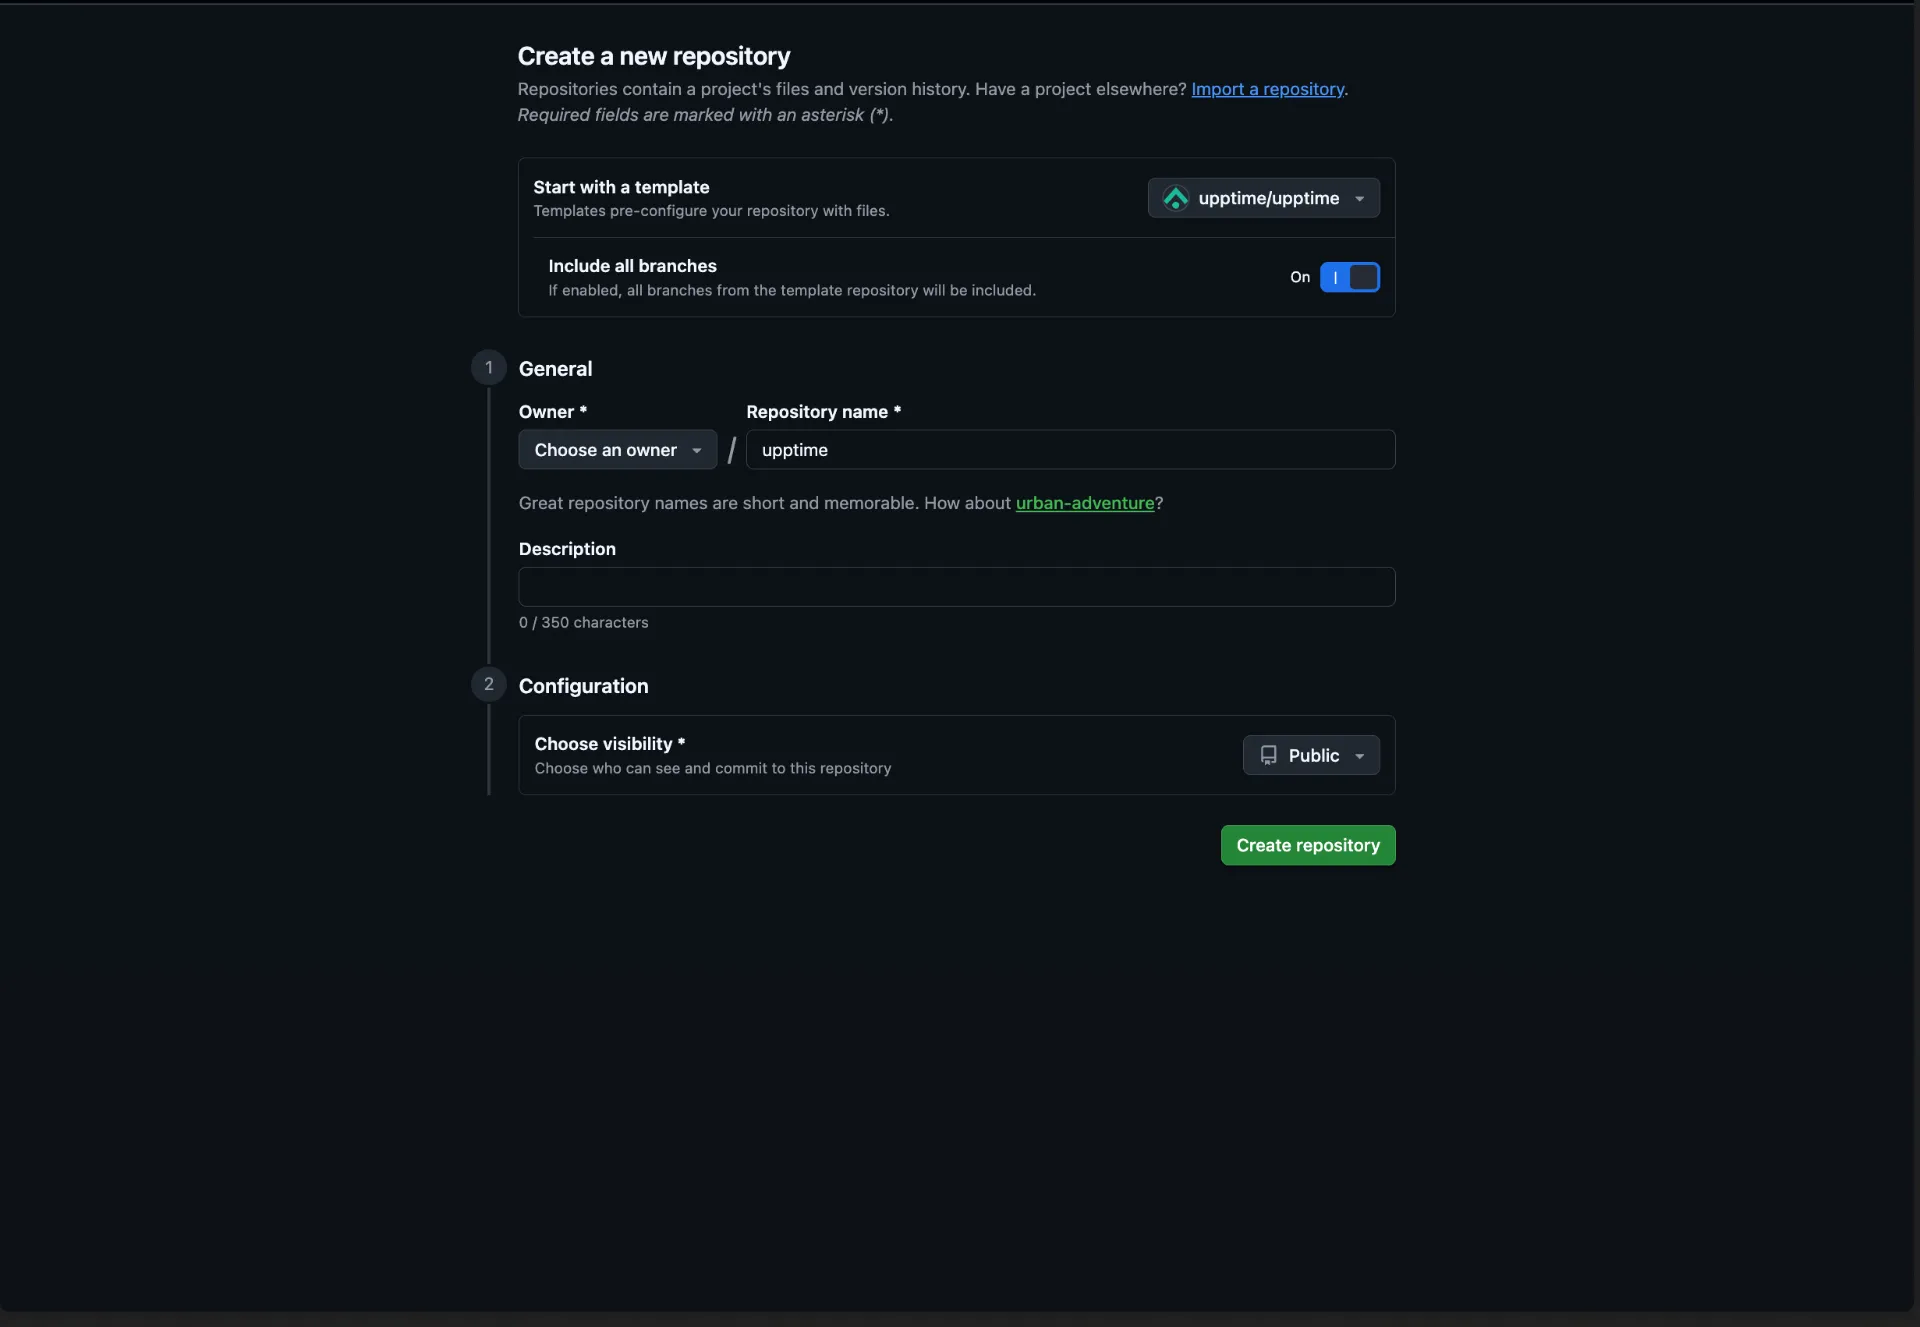The height and width of the screenshot is (1327, 1920).
Task: Click the upptime template avatar icon
Action: [x=1176, y=198]
